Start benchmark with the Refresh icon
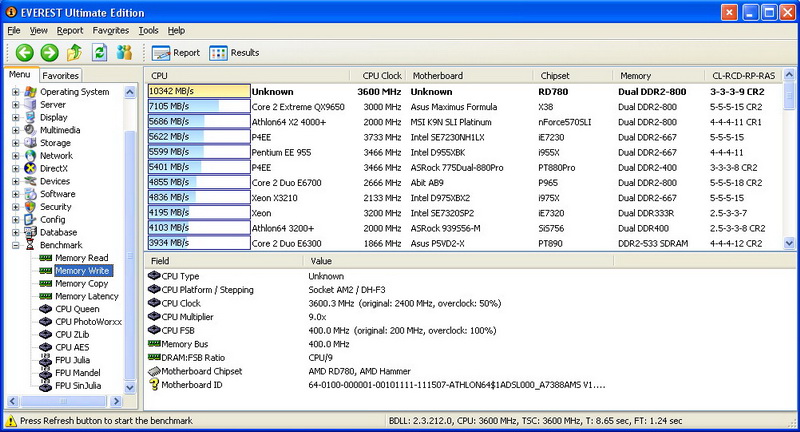This screenshot has width=800, height=432. 99,52
